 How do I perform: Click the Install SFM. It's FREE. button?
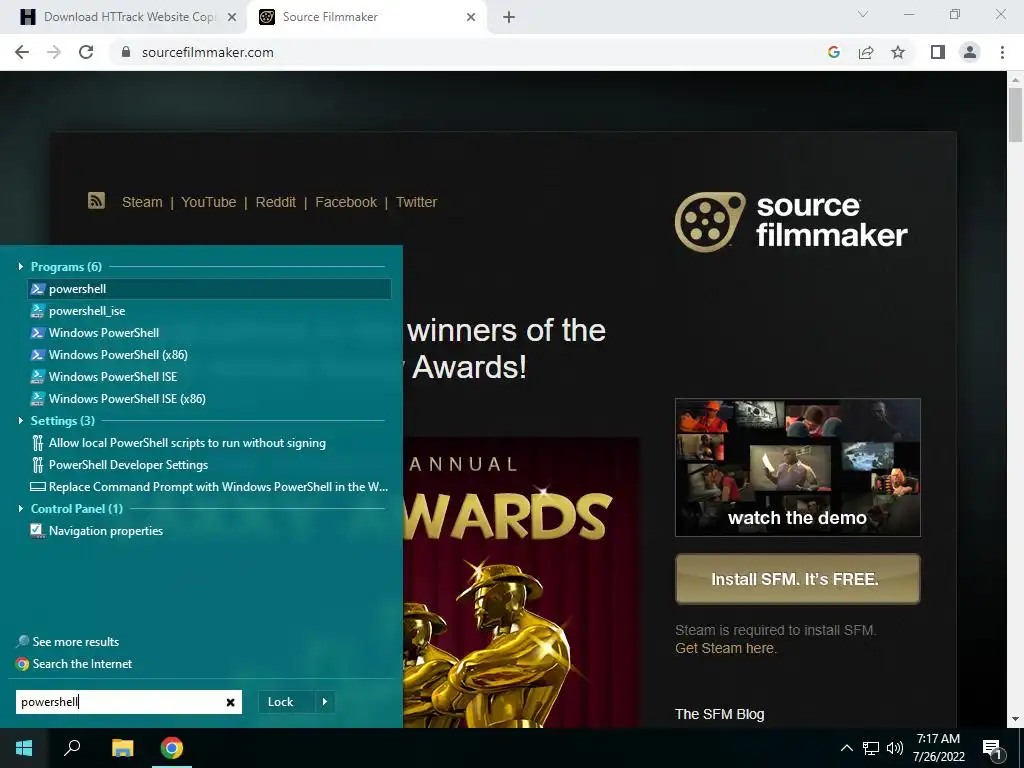pyautogui.click(x=797, y=579)
